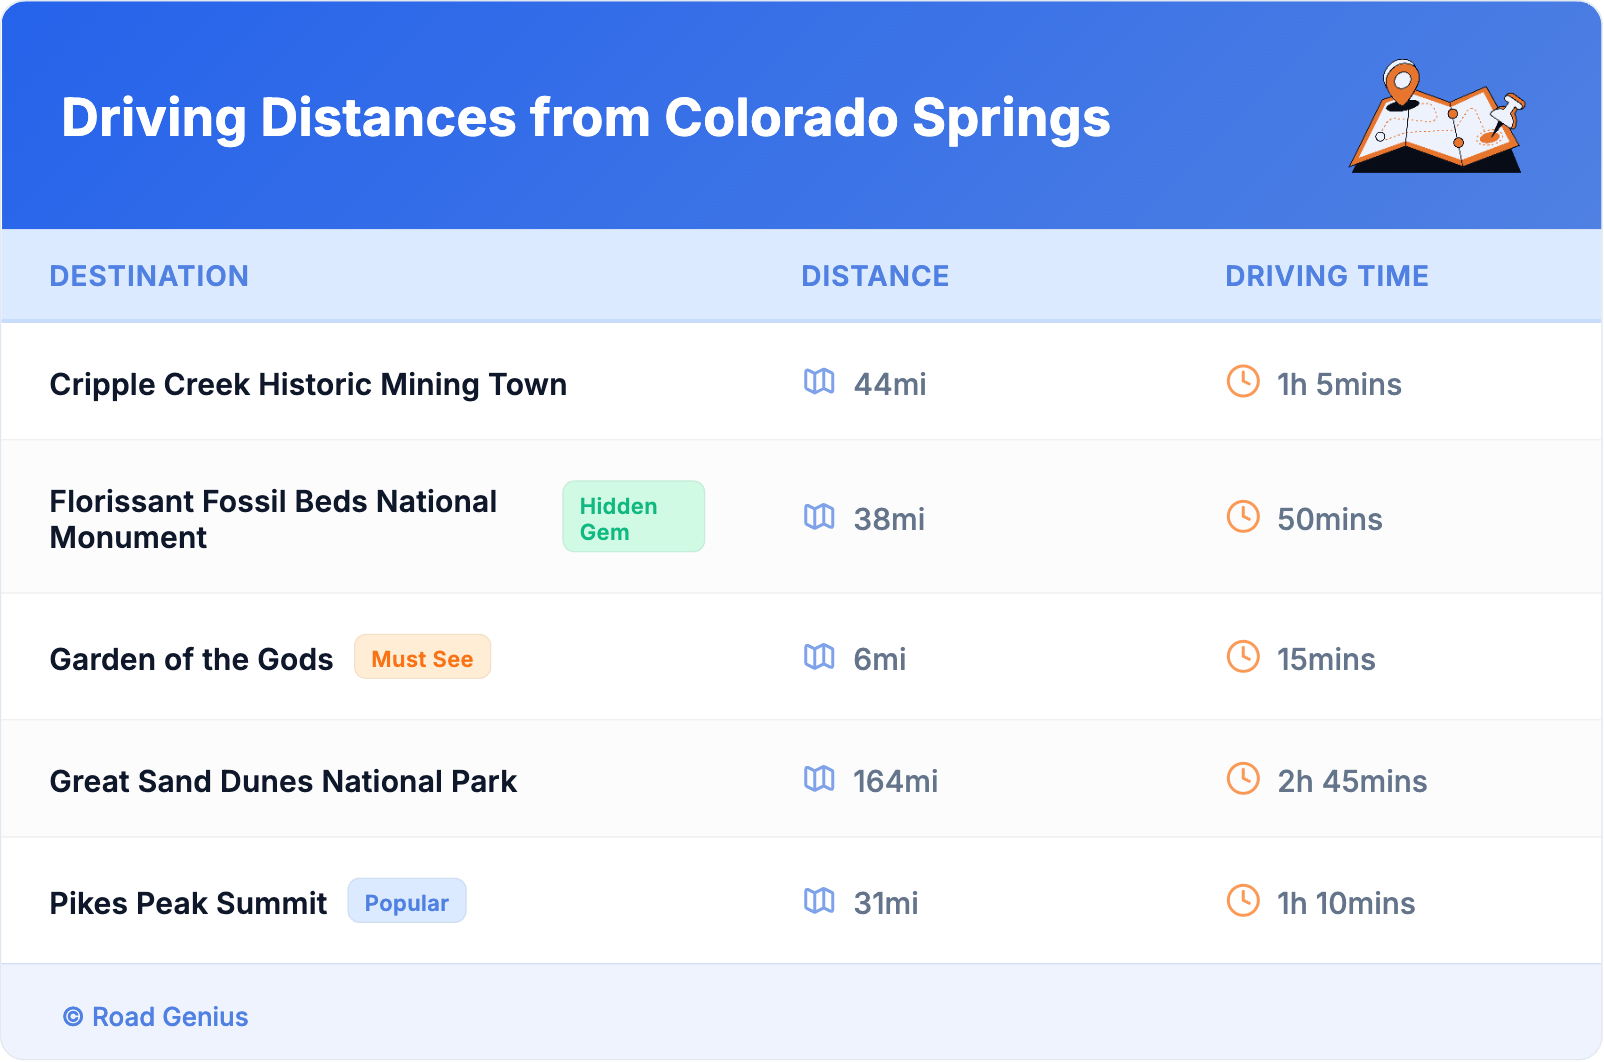Screen dimensions: 1604x1062
Task: Click the Driving Time column header
Action: pos(1326,276)
